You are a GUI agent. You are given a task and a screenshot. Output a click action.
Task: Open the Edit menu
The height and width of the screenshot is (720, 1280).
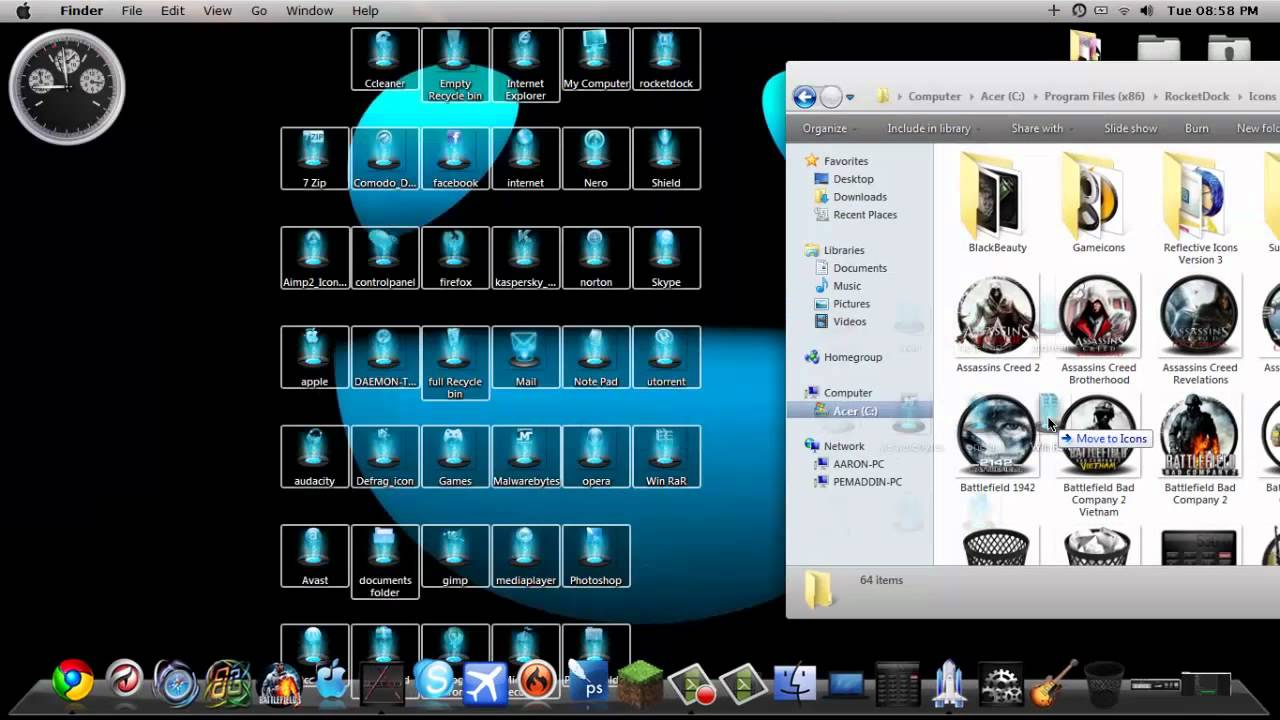pos(173,11)
